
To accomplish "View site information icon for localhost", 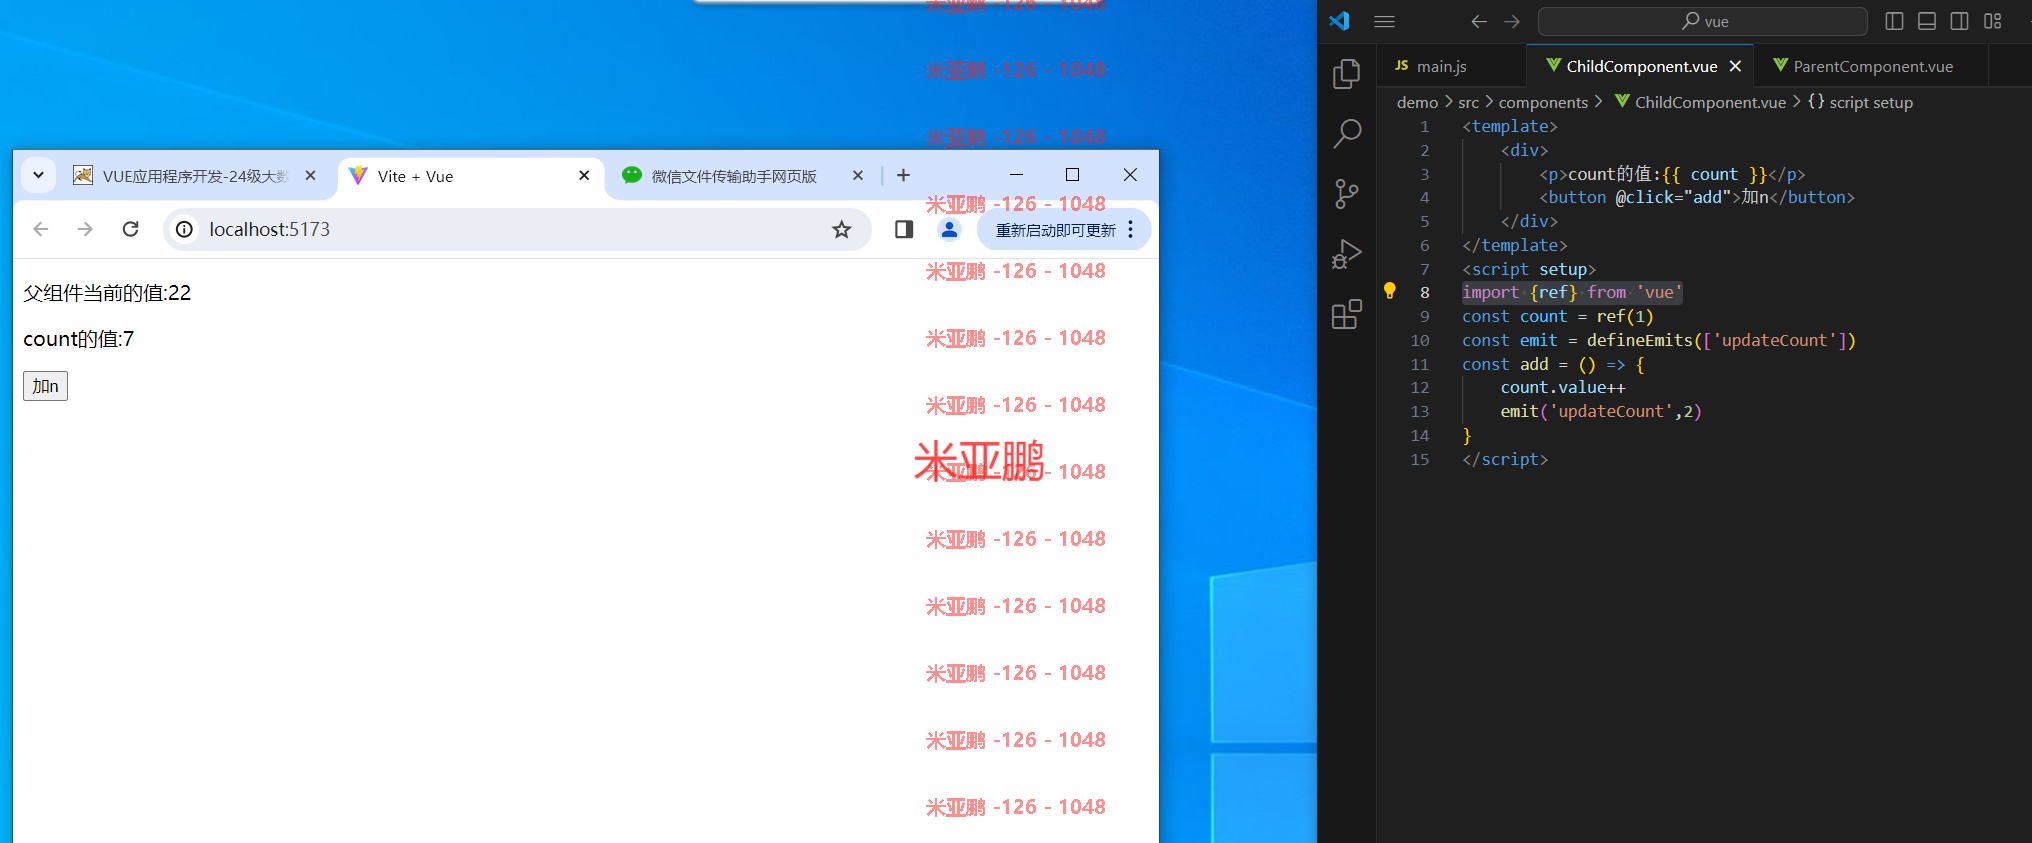I will pyautogui.click(x=184, y=229).
